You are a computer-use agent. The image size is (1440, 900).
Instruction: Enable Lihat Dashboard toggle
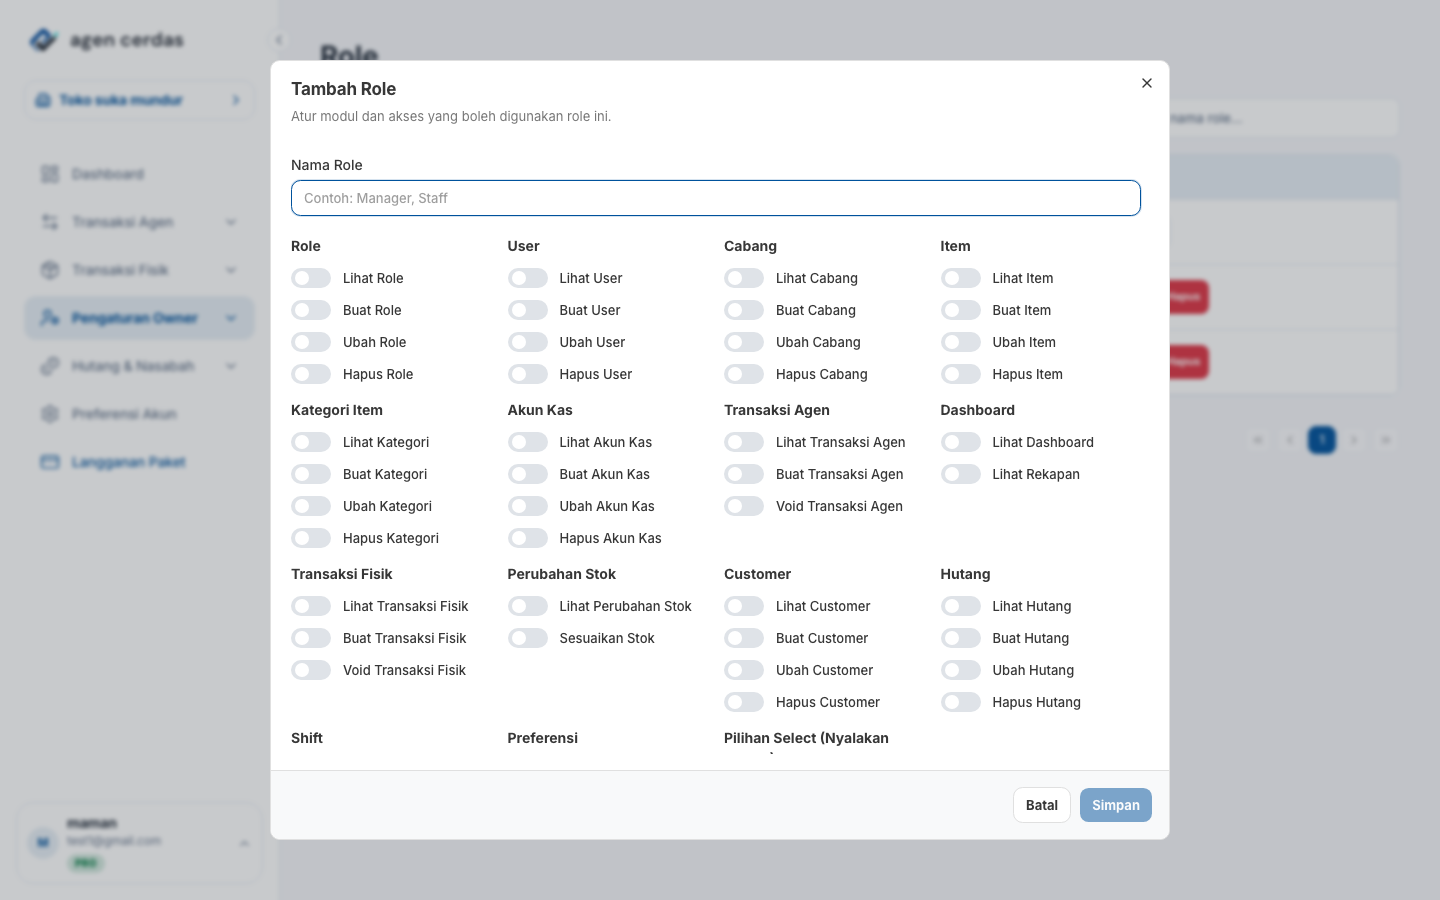[961, 442]
